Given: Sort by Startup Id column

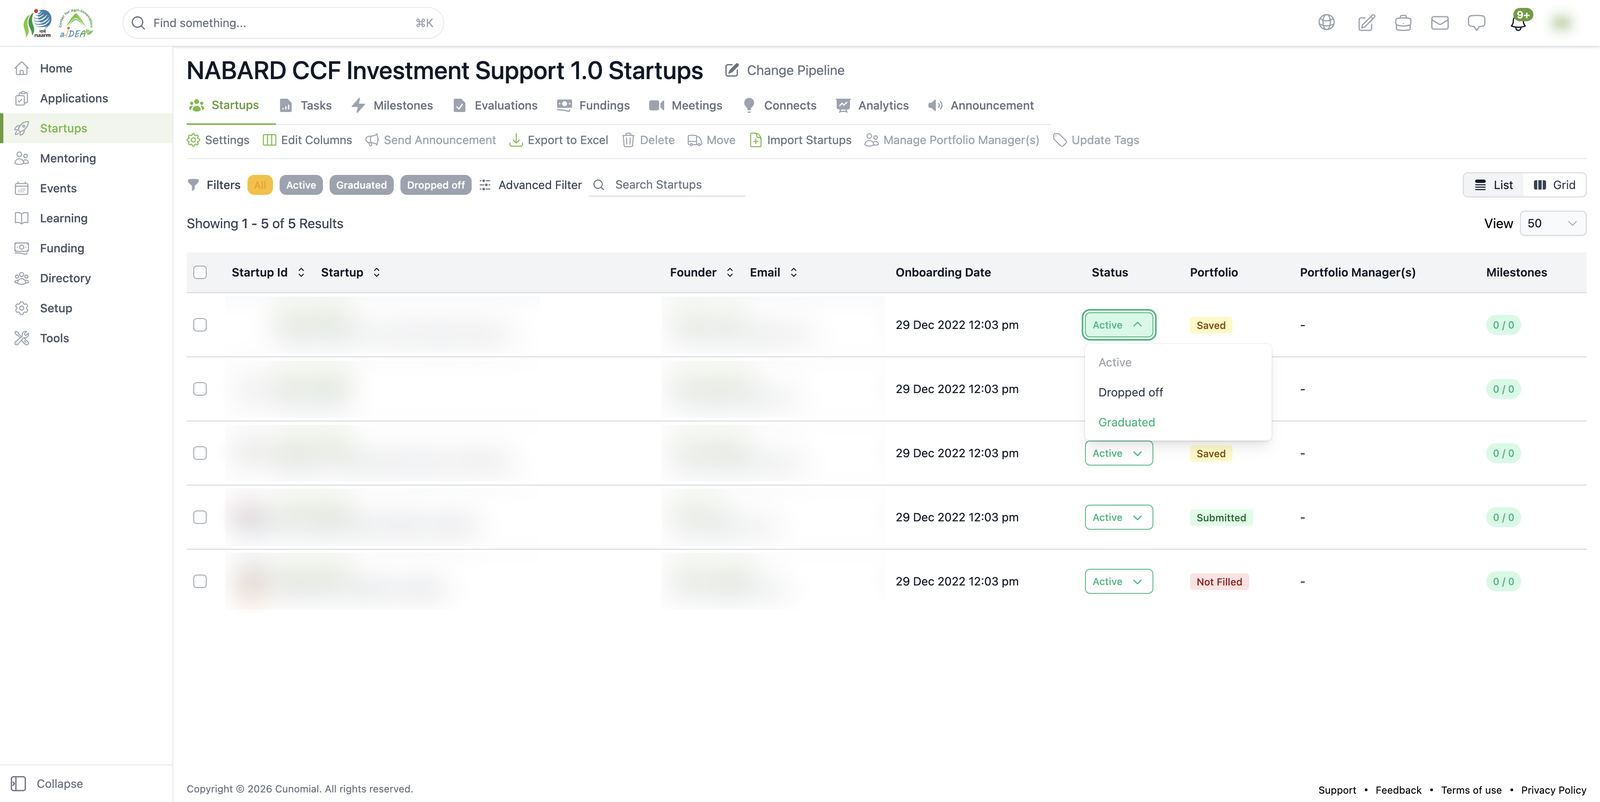Looking at the screenshot, I should tap(301, 272).
